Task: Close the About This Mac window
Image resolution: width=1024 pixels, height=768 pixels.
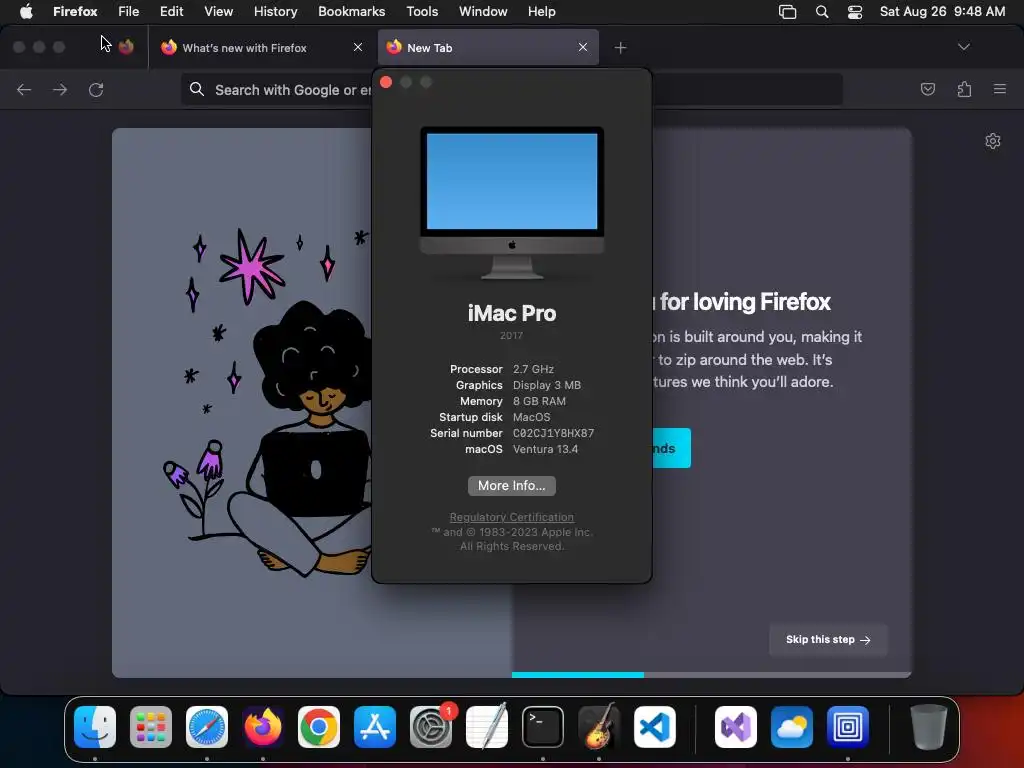Action: pos(386,82)
